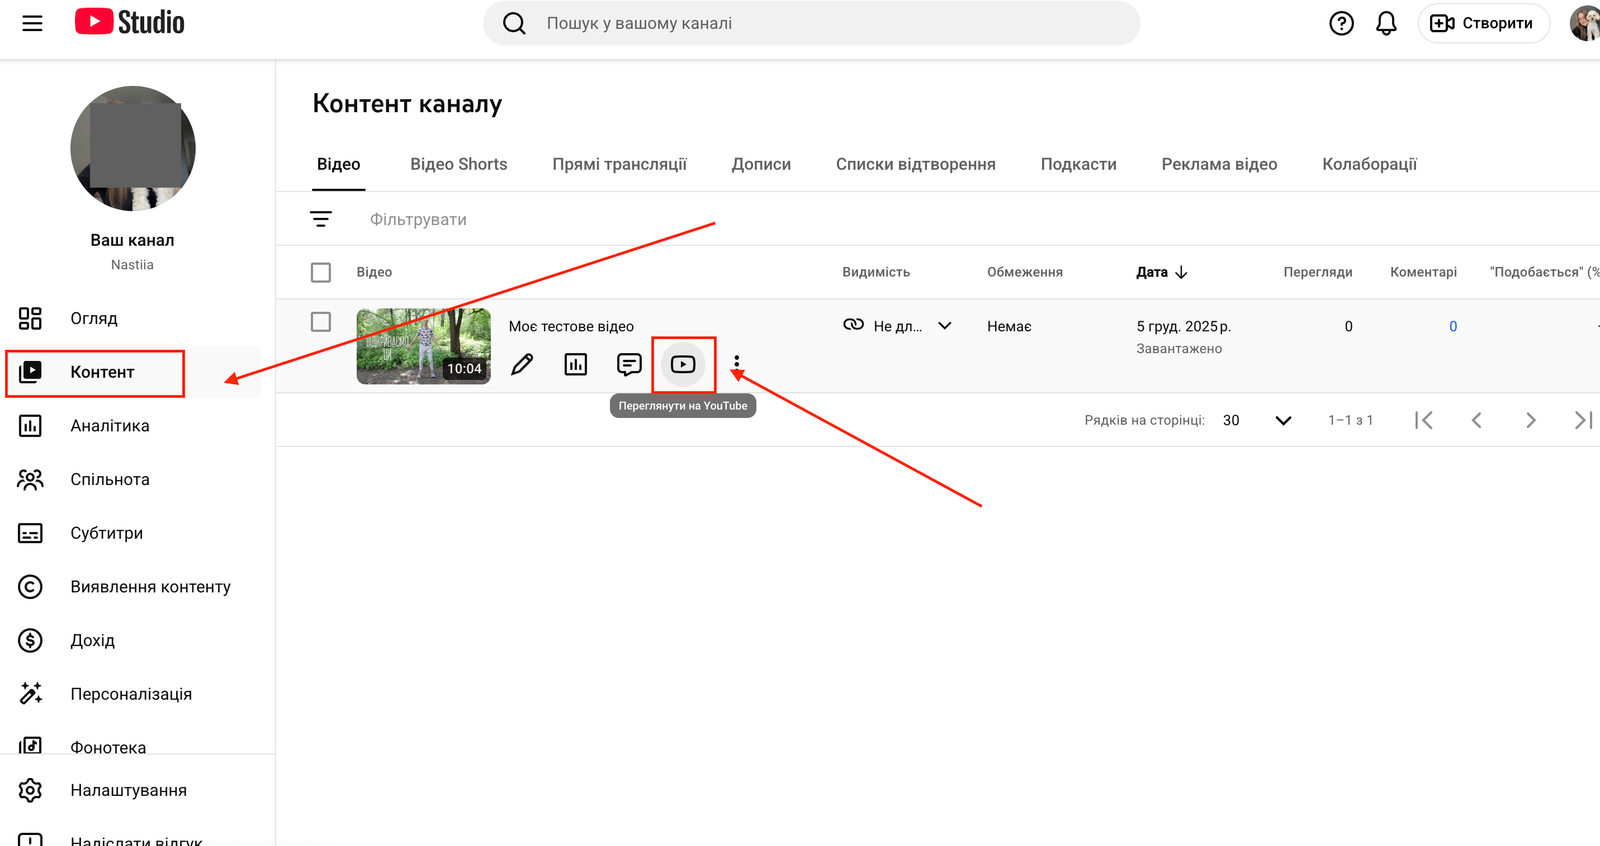Click the Обмеження column header

click(x=1025, y=272)
